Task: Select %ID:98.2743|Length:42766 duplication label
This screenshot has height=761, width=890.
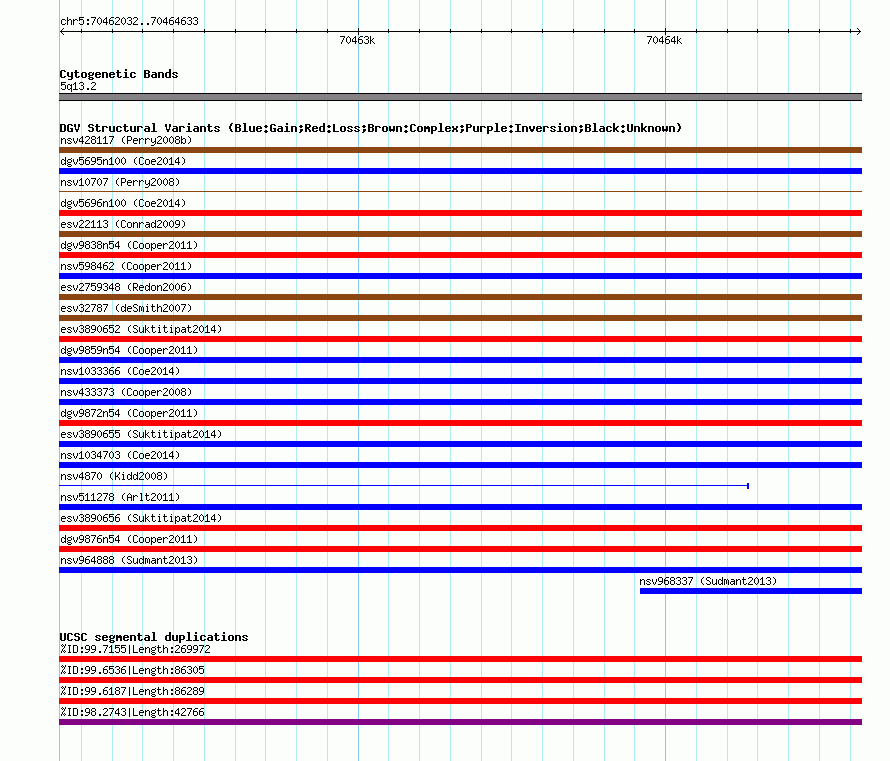Action: tap(132, 712)
